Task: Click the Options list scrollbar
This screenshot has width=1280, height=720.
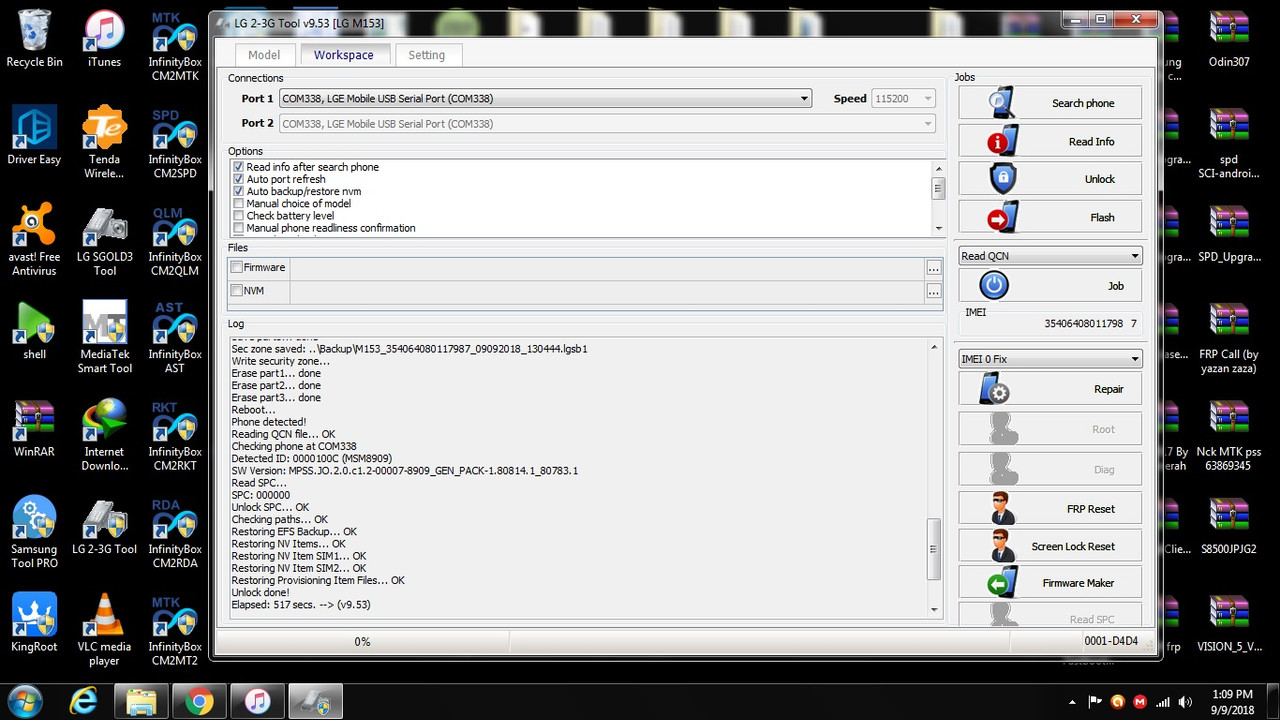Action: [938, 197]
